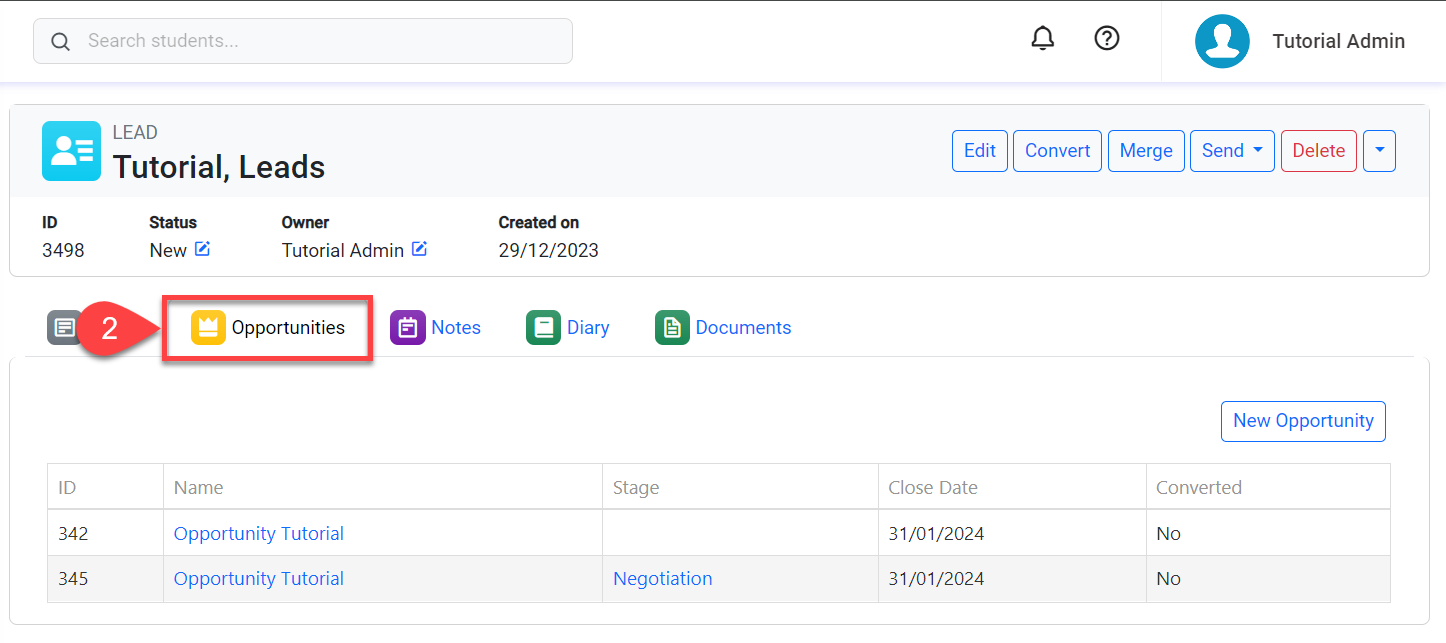Click the edit pencil next to Status
1446x643 pixels.
point(203,249)
